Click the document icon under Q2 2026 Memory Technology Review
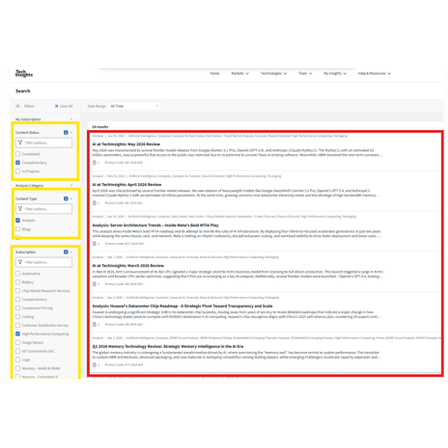Screen dimensions: 448x448 94,365
